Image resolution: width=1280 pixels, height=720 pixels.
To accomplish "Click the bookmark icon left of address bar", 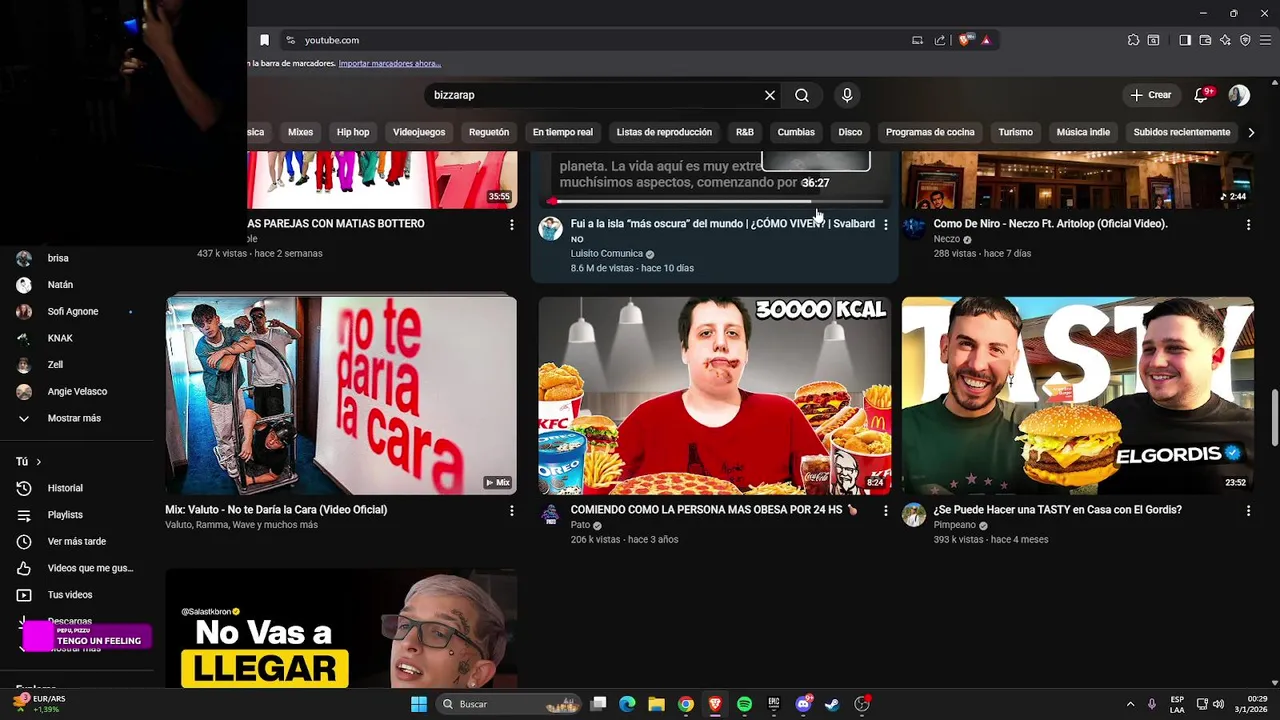I will coord(264,40).
